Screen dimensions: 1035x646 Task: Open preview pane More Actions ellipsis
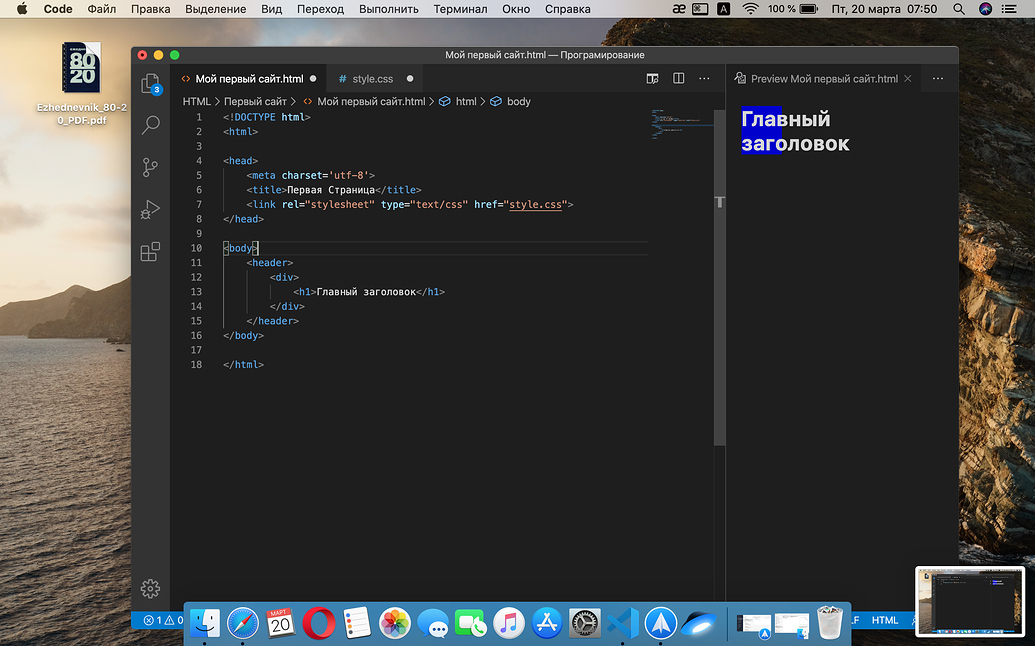937,79
